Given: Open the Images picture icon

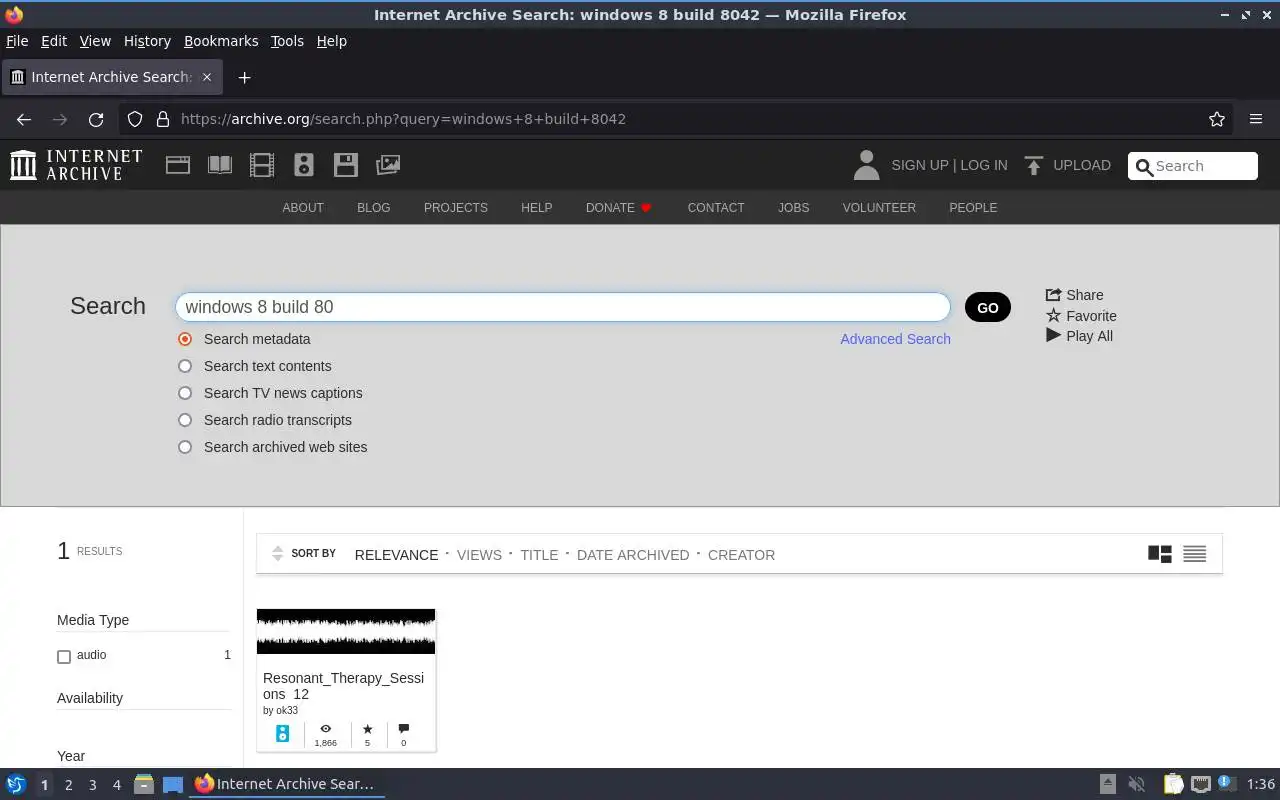Looking at the screenshot, I should [388, 165].
